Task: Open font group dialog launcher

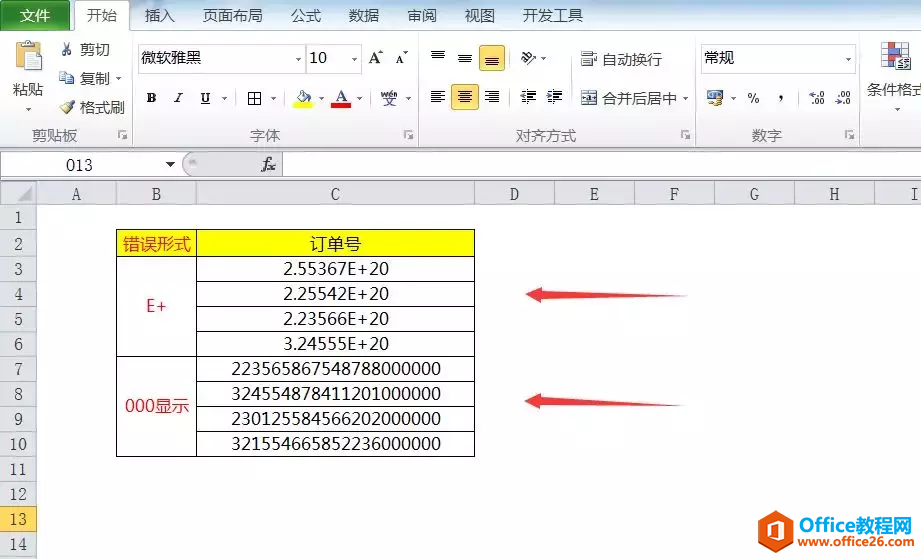Action: (408, 135)
